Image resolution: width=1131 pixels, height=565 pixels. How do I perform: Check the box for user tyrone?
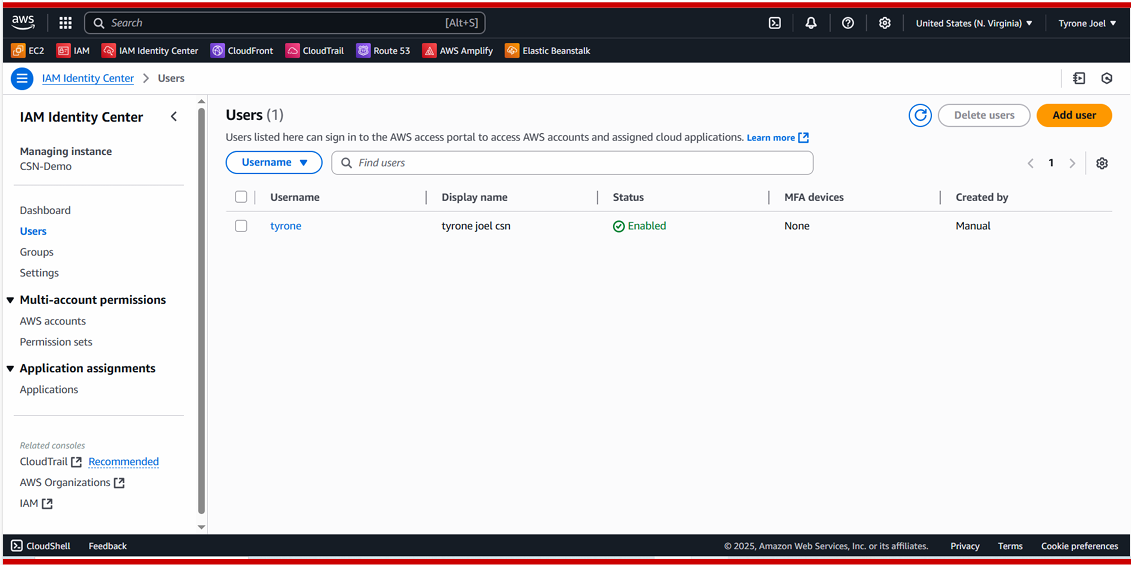[x=241, y=226]
